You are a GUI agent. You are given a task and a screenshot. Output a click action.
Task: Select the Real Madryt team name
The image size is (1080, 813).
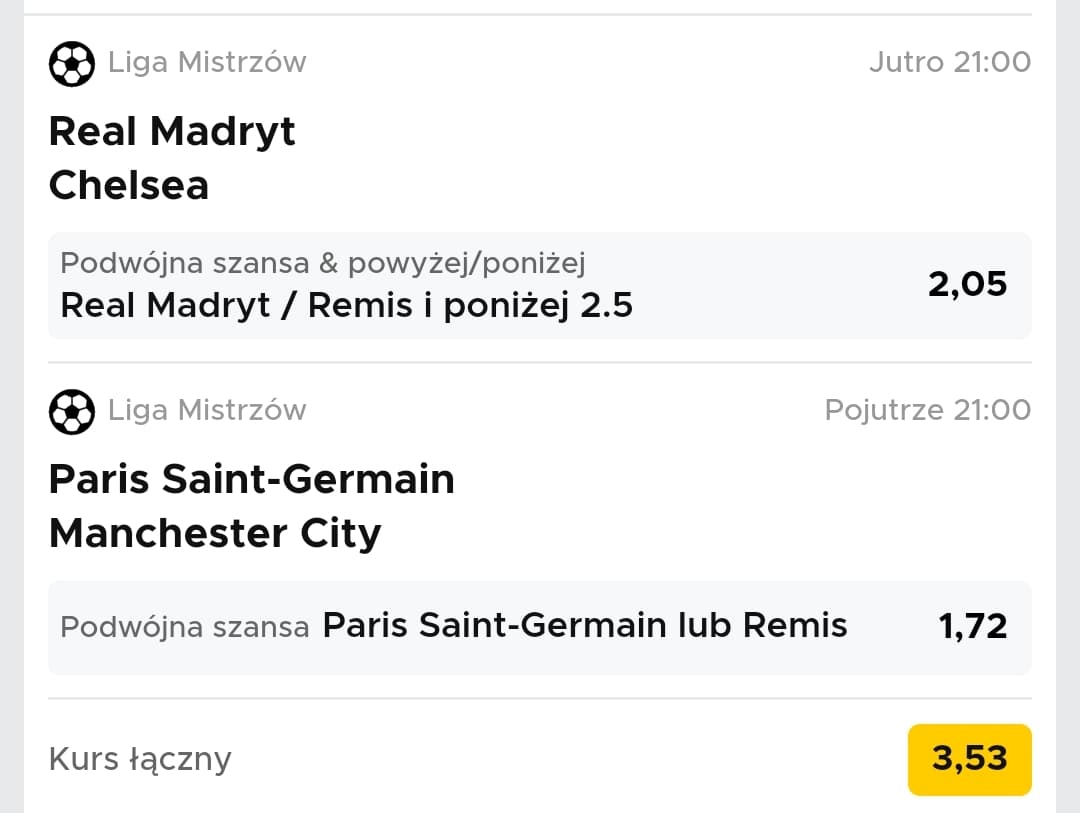(172, 132)
